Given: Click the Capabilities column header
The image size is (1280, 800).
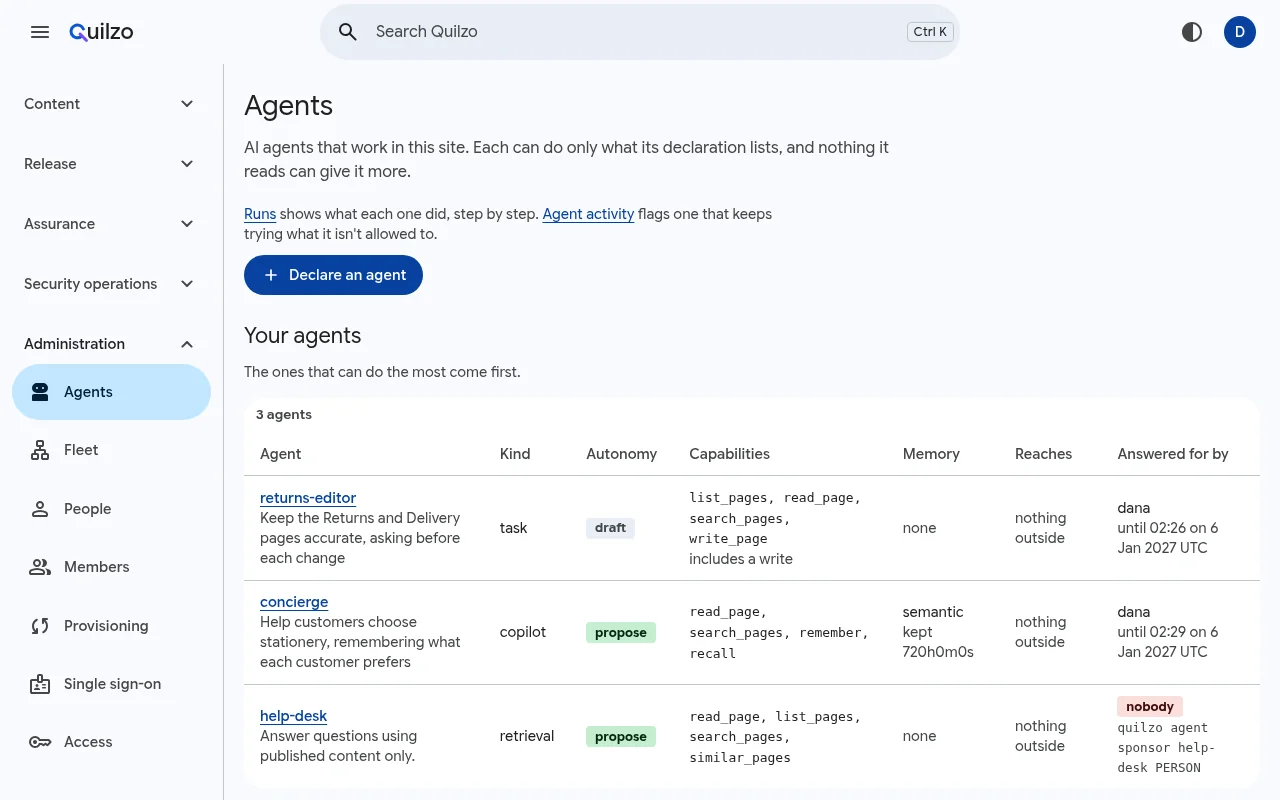Looking at the screenshot, I should pyautogui.click(x=729, y=454).
